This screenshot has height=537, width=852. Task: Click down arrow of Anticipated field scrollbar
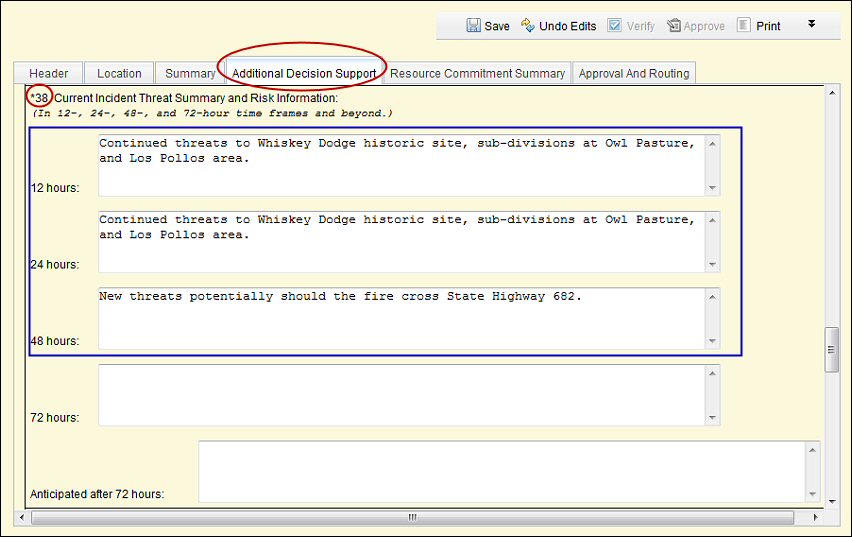click(x=812, y=494)
